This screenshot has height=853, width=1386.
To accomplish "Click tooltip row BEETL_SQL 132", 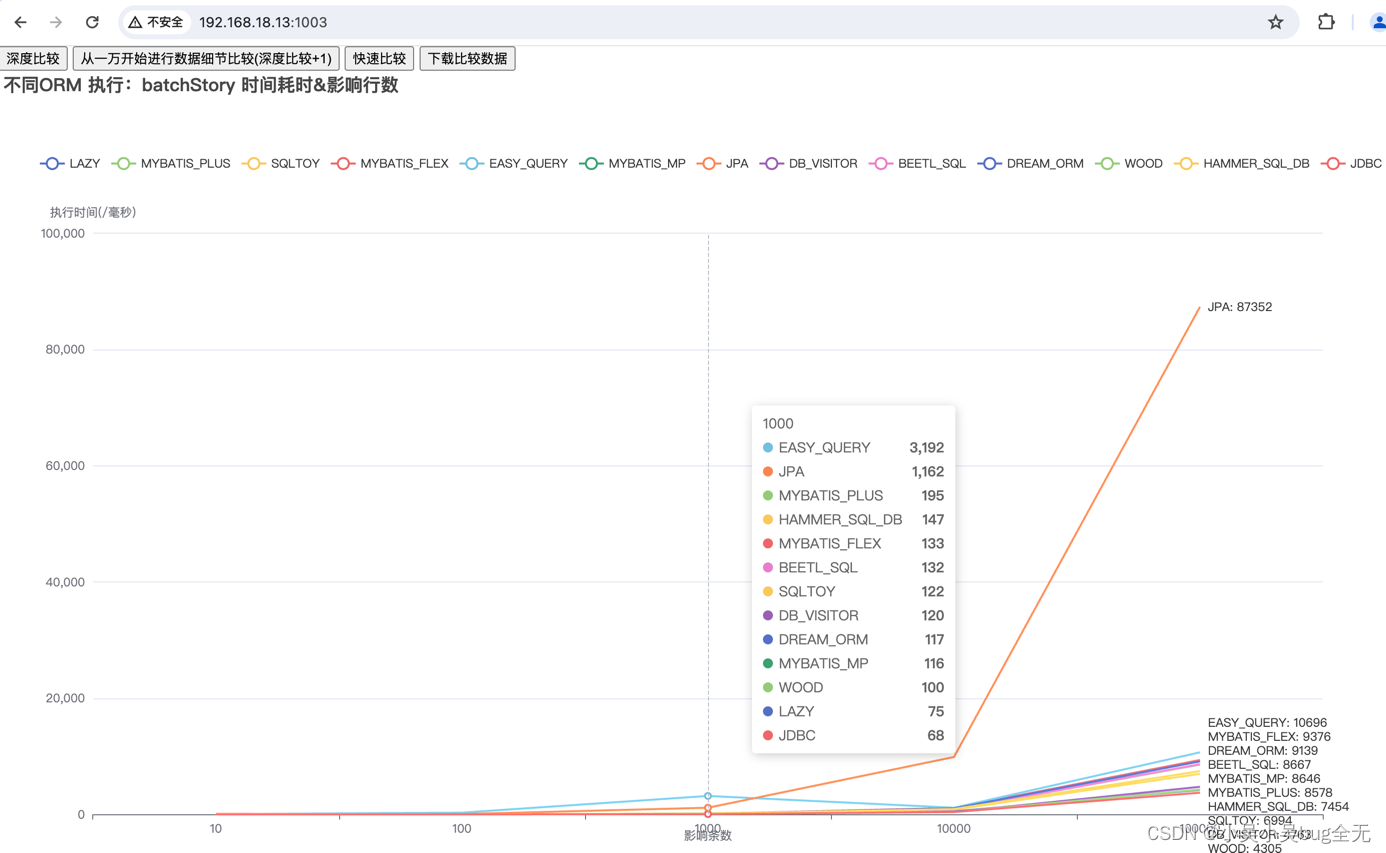I will 853,568.
